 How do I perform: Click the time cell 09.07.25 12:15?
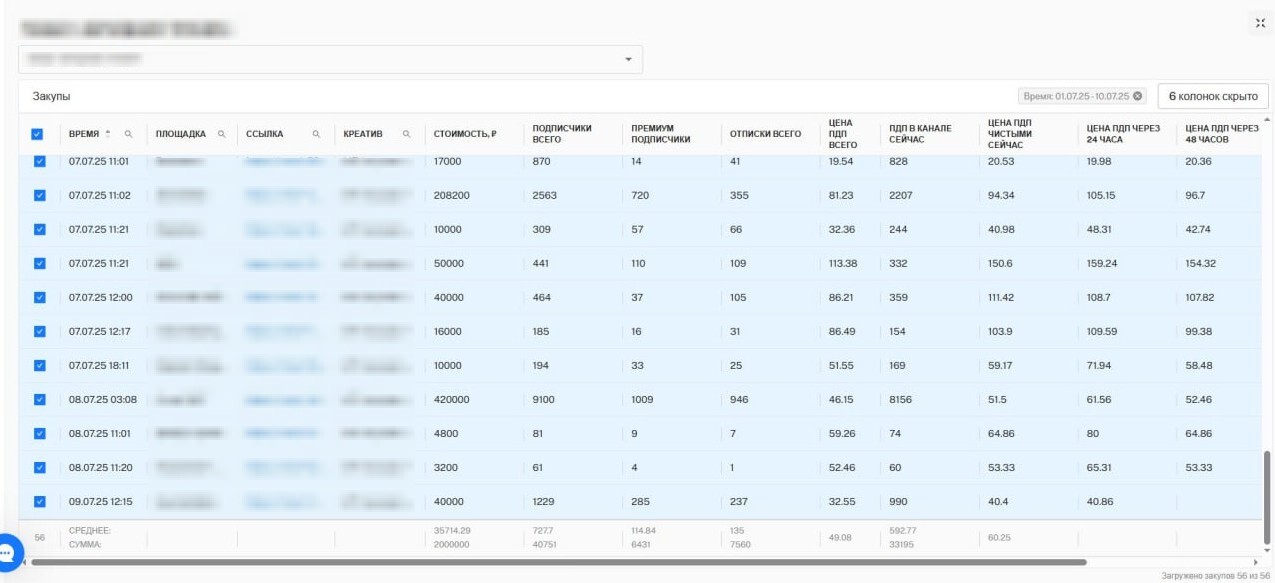click(100, 501)
